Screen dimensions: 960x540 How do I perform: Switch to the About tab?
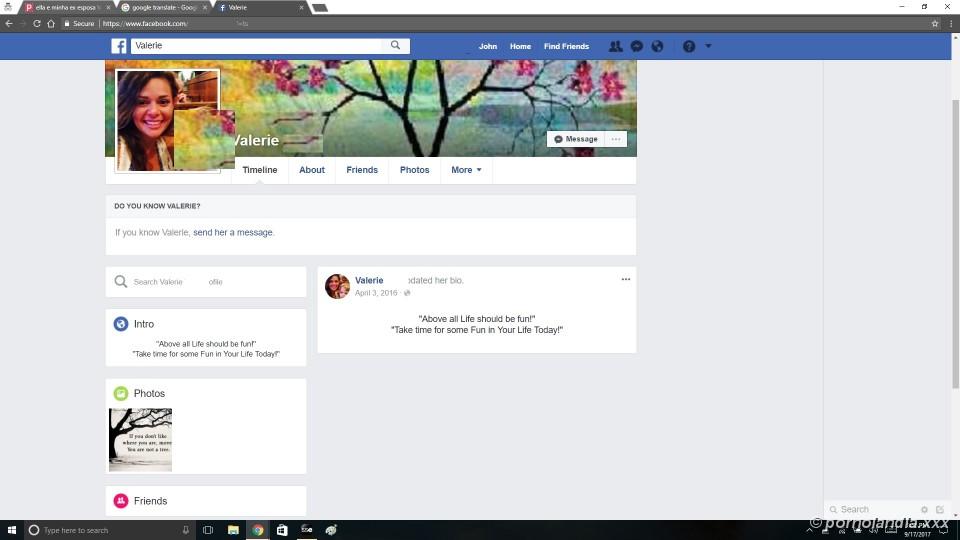(x=312, y=170)
